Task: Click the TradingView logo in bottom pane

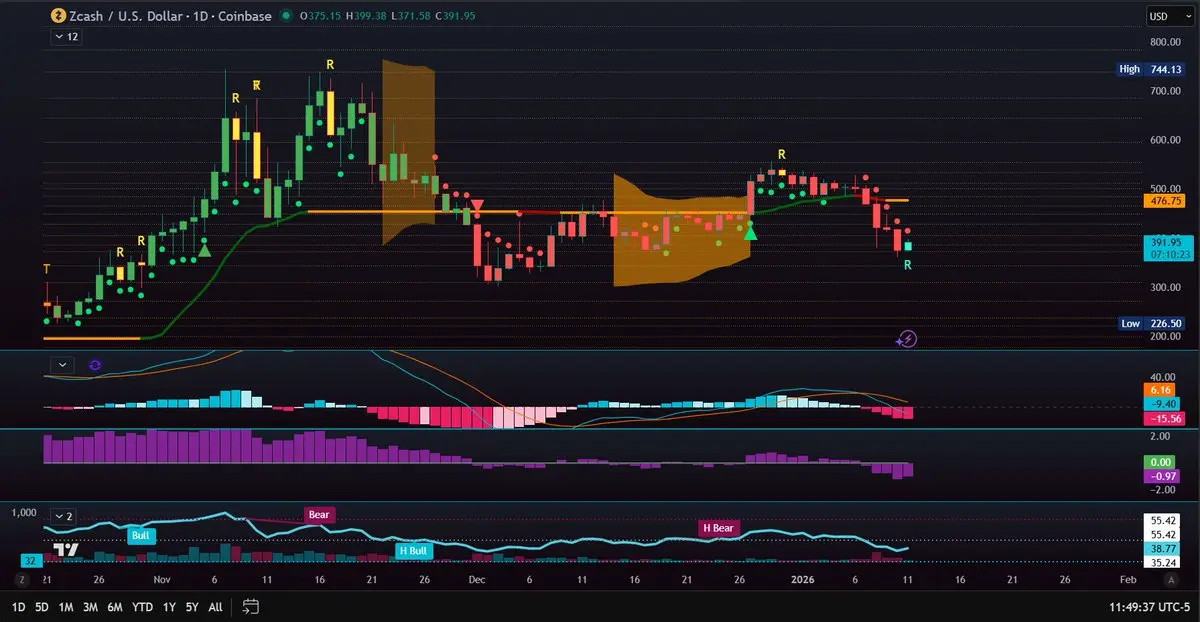Action: click(67, 550)
